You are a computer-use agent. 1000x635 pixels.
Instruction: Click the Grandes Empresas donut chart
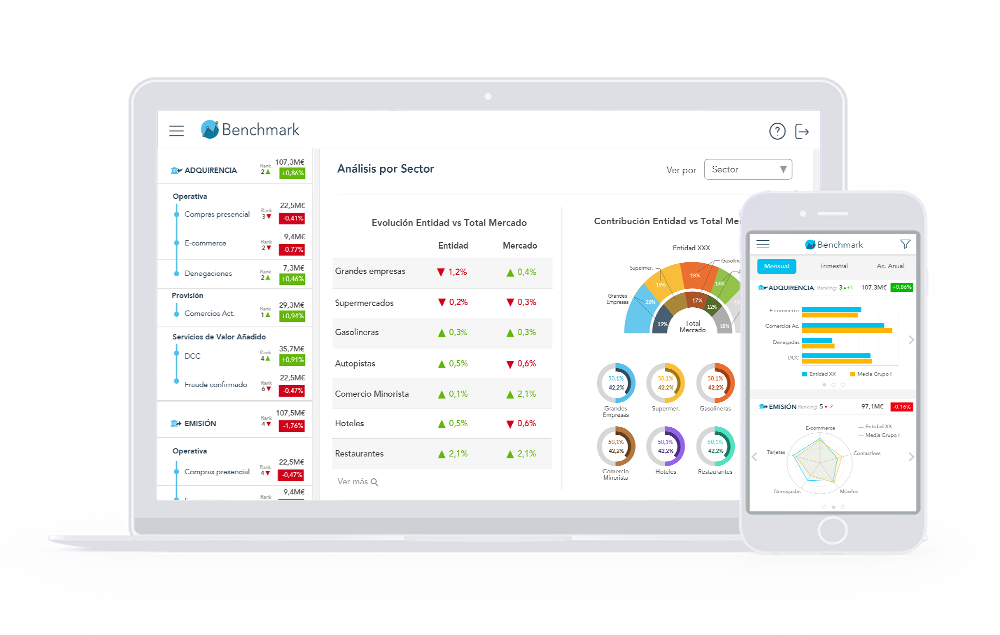coord(616,382)
